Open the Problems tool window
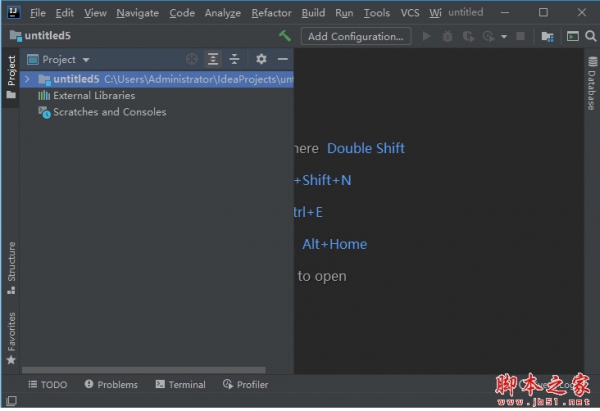The width and height of the screenshot is (600, 411). pos(111,385)
